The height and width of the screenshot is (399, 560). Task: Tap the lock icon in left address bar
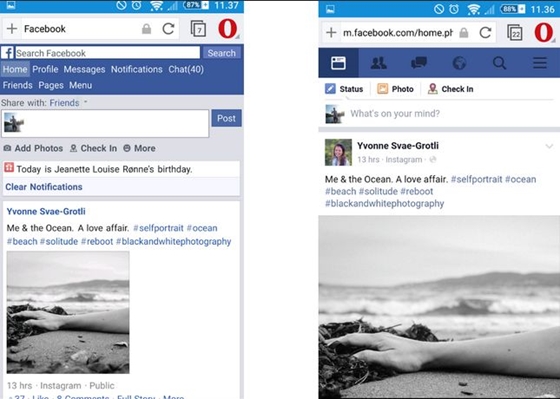coord(146,29)
